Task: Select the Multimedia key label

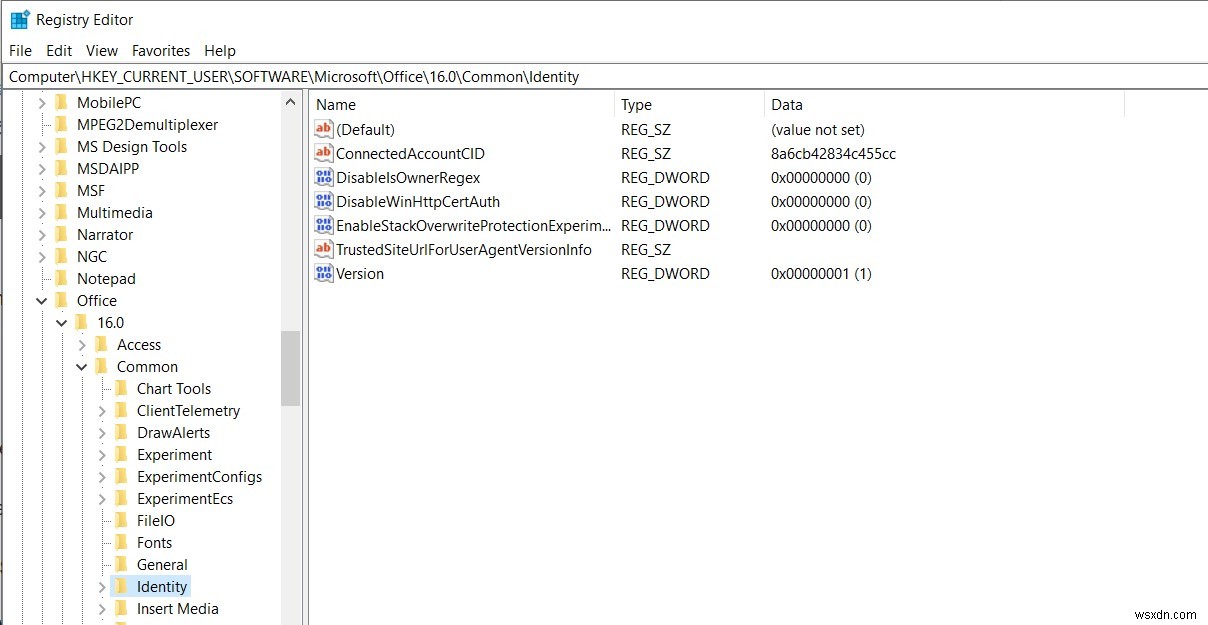Action: pos(115,212)
